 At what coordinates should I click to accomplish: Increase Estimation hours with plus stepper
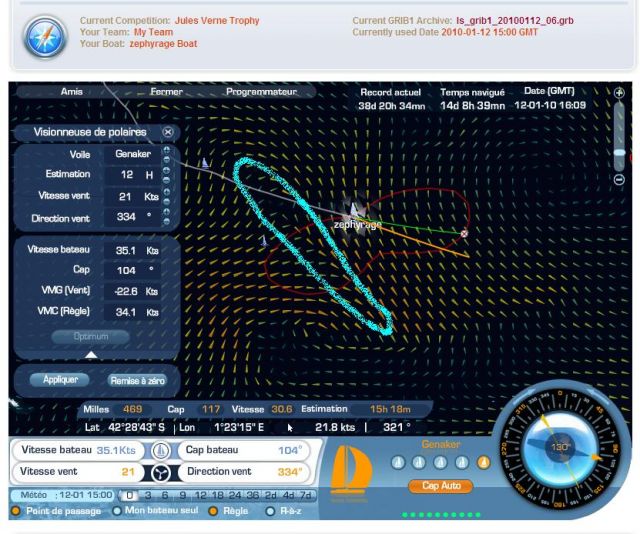167,170
